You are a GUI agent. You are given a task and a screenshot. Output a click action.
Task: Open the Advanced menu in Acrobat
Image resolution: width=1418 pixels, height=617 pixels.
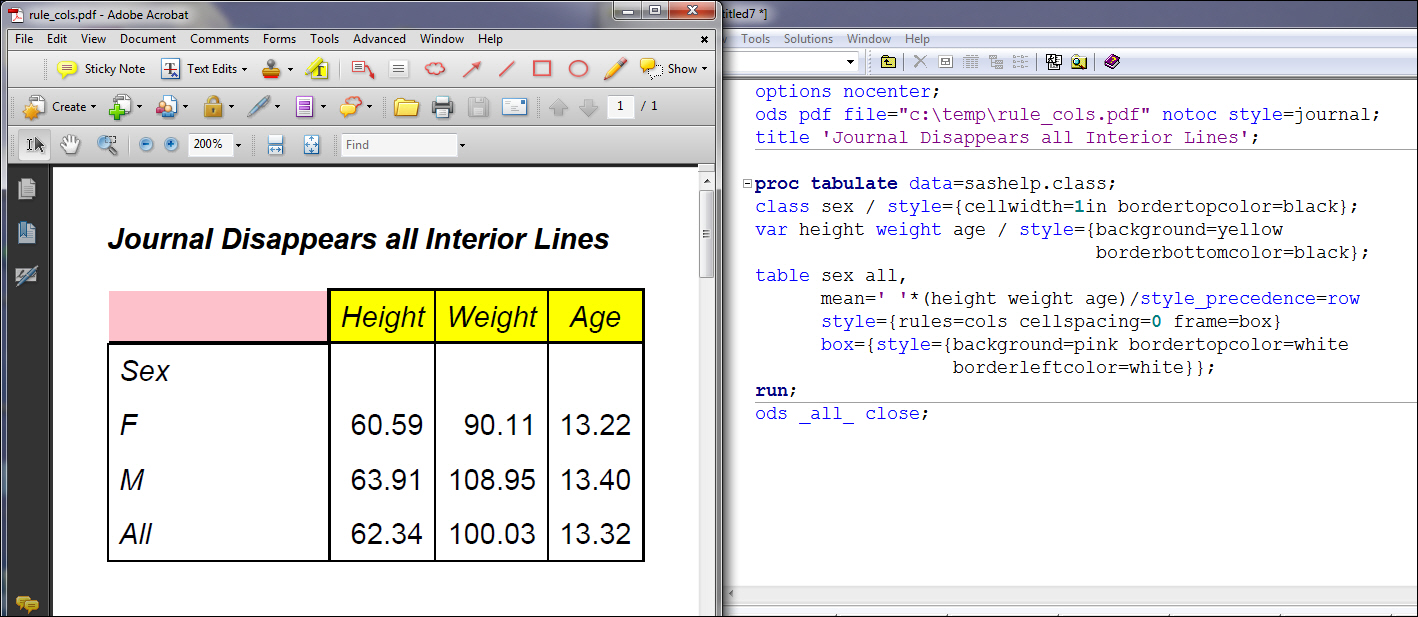[379, 39]
